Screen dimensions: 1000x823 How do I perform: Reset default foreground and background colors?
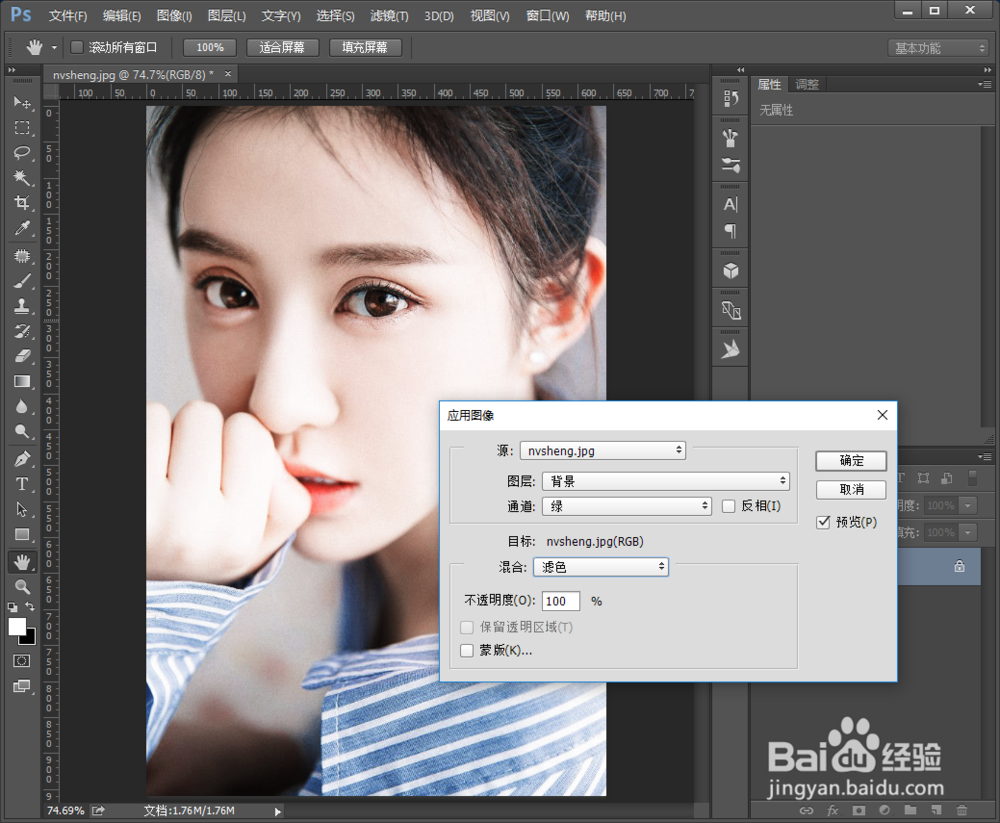coord(12,607)
